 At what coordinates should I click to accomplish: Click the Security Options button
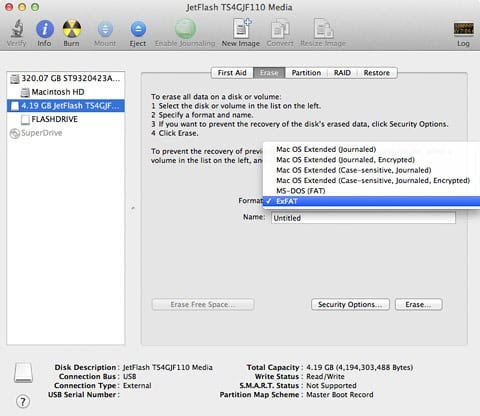(350, 304)
